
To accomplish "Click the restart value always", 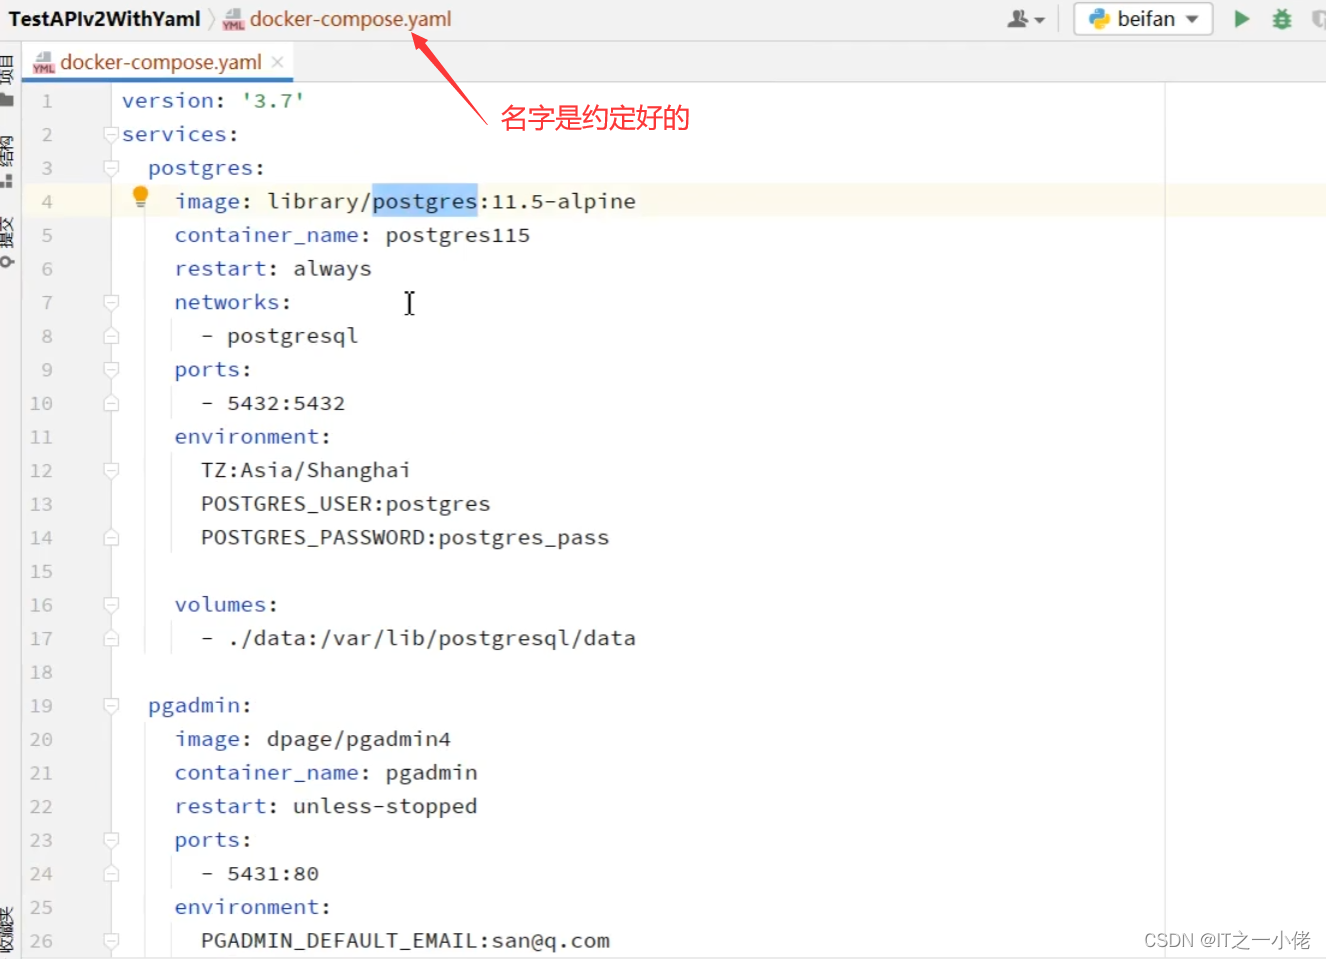I will pos(332,269).
